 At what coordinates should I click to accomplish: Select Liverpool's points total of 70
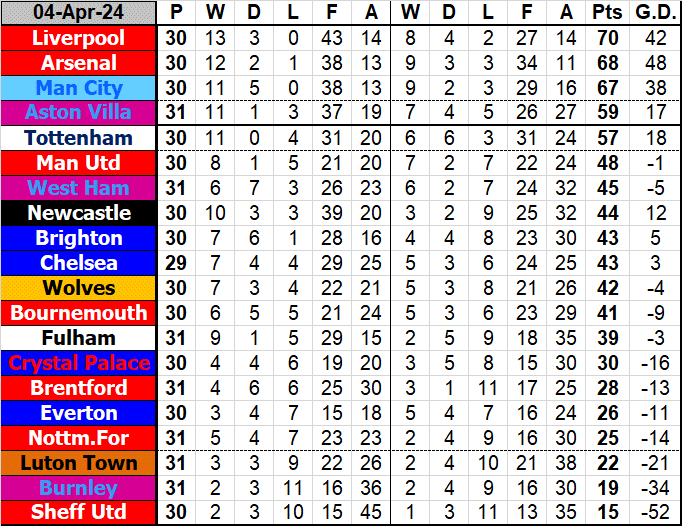tap(606, 38)
